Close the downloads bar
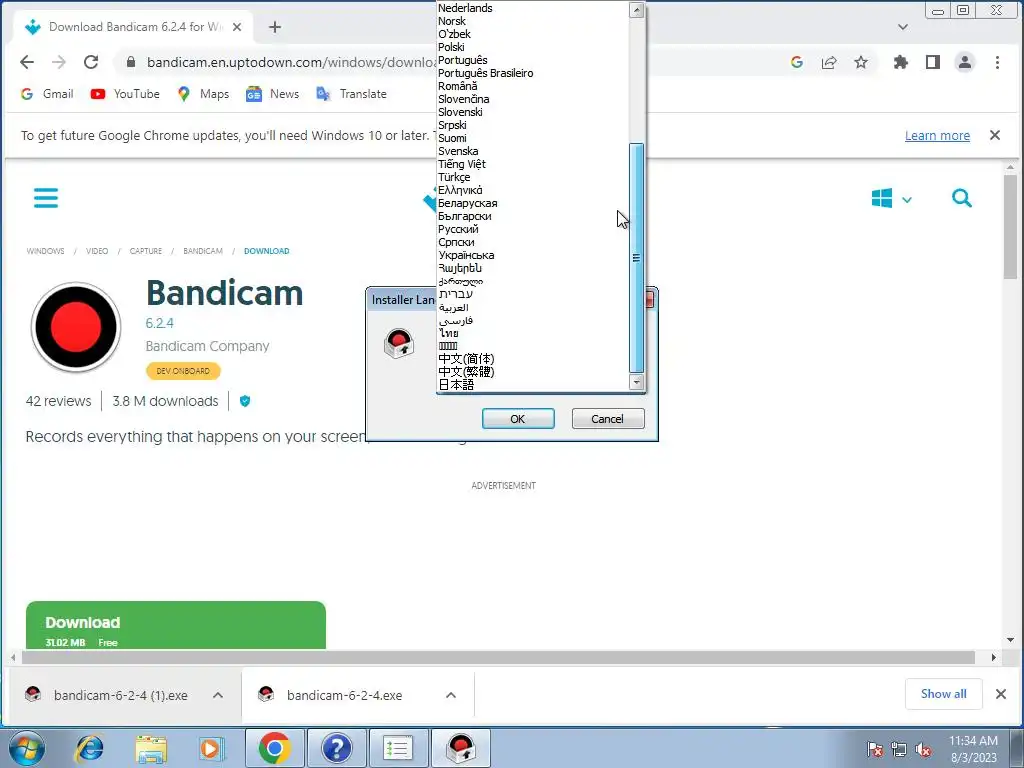The height and width of the screenshot is (768, 1024). 1000,694
